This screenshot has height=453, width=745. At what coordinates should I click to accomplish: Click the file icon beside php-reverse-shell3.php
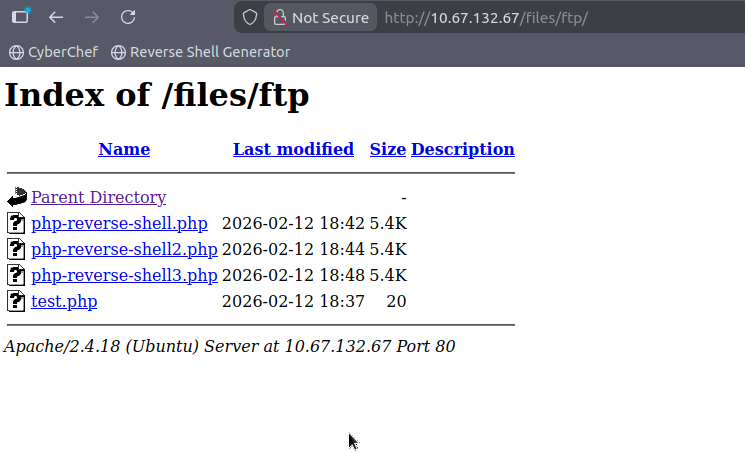point(16,275)
